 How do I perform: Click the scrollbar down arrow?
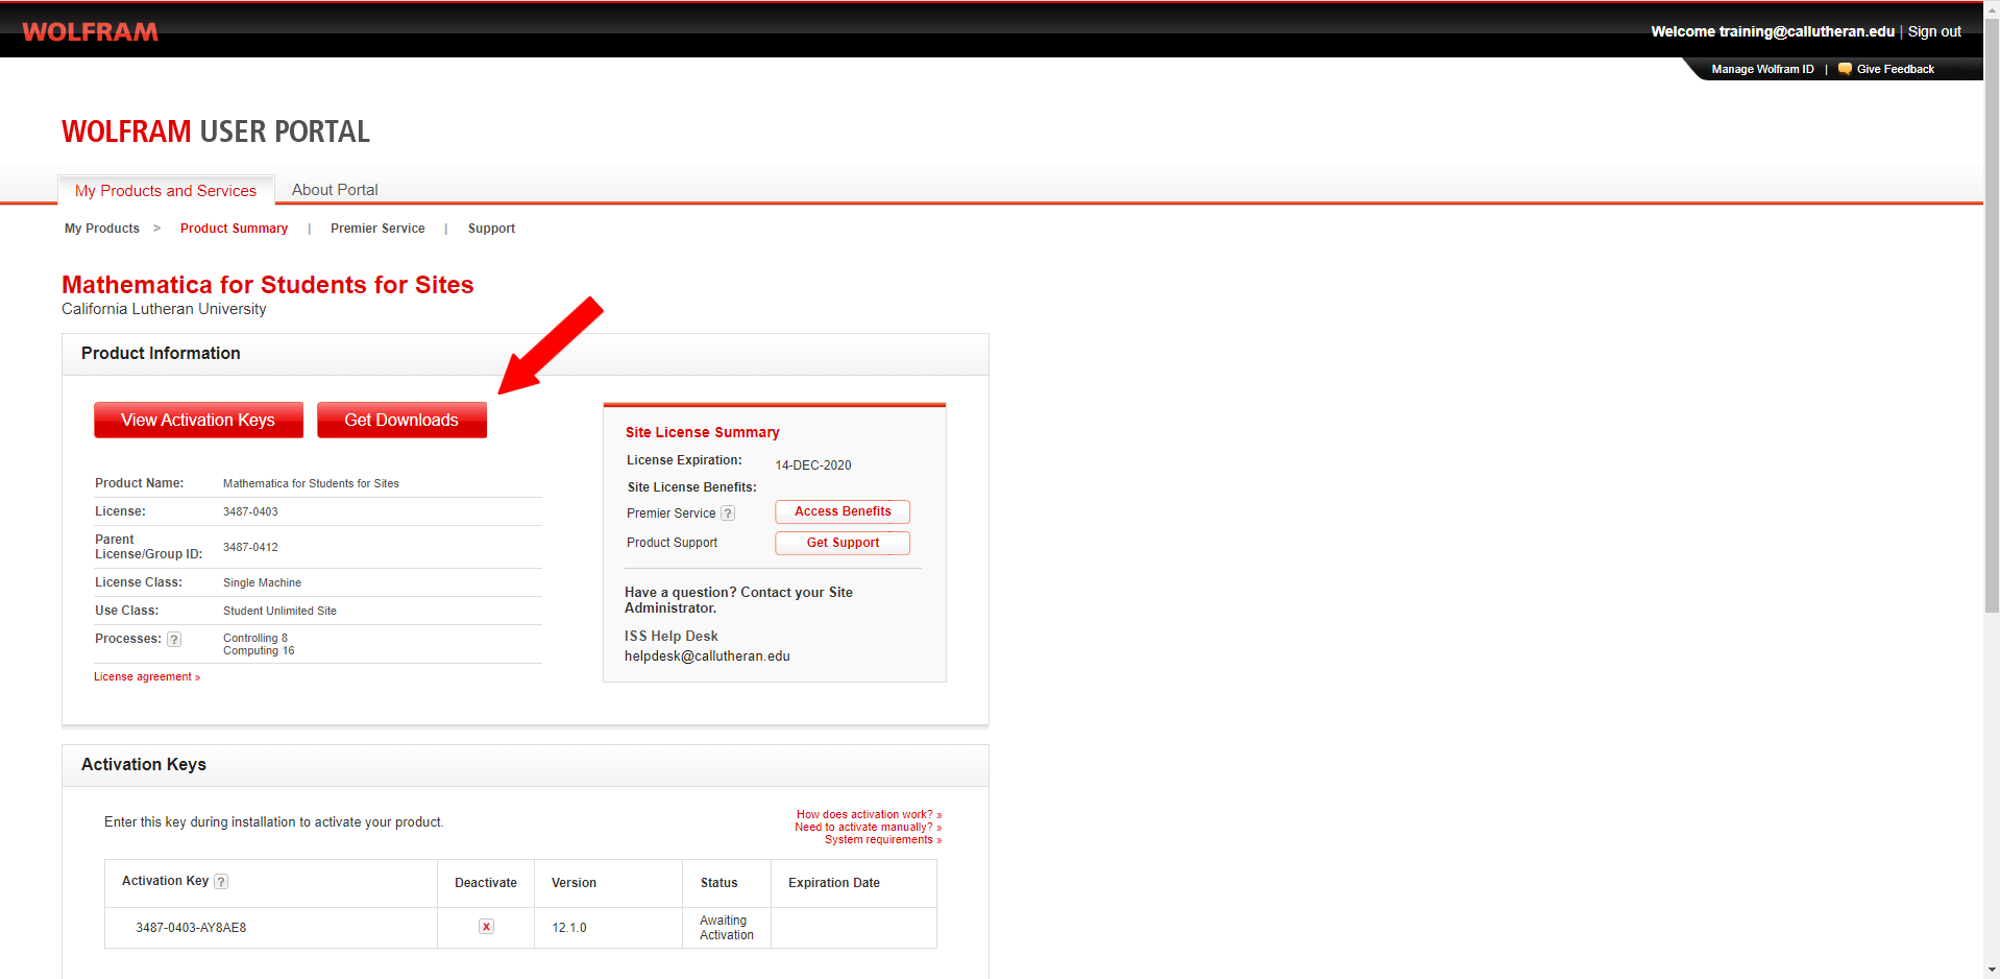tap(1991, 970)
